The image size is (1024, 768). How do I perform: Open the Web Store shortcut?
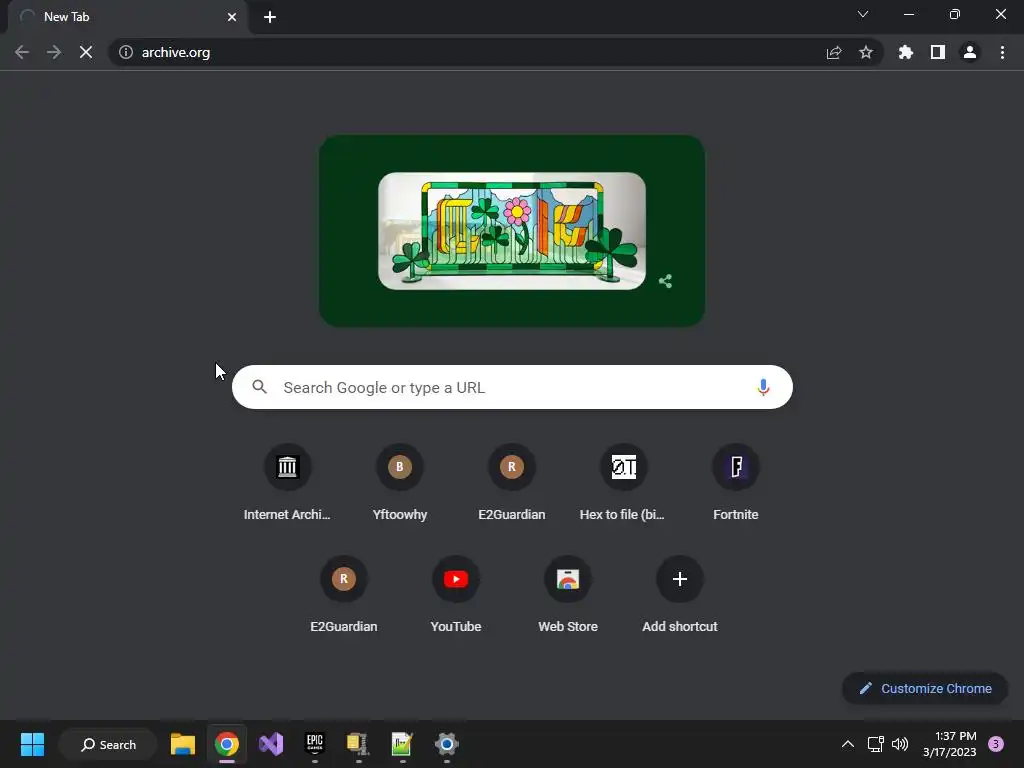[x=568, y=595]
